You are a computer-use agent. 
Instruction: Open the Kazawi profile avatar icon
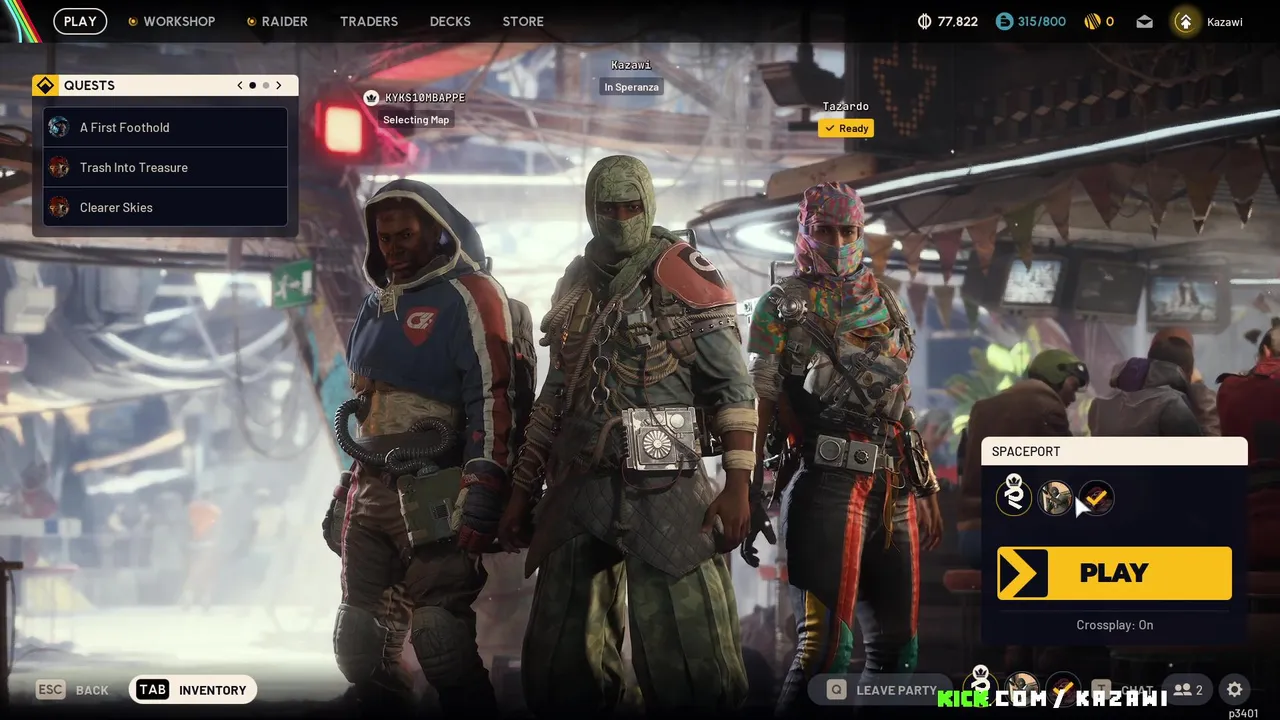point(1185,21)
